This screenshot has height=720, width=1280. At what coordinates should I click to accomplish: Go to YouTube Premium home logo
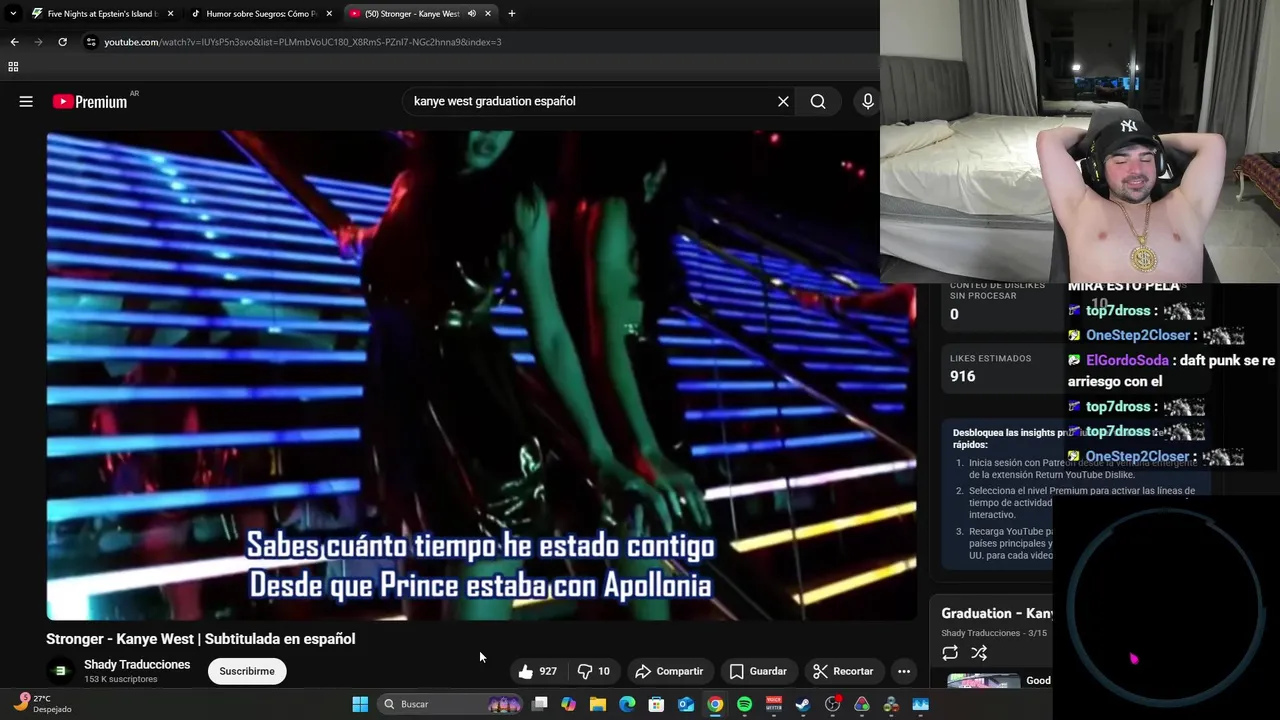click(90, 101)
